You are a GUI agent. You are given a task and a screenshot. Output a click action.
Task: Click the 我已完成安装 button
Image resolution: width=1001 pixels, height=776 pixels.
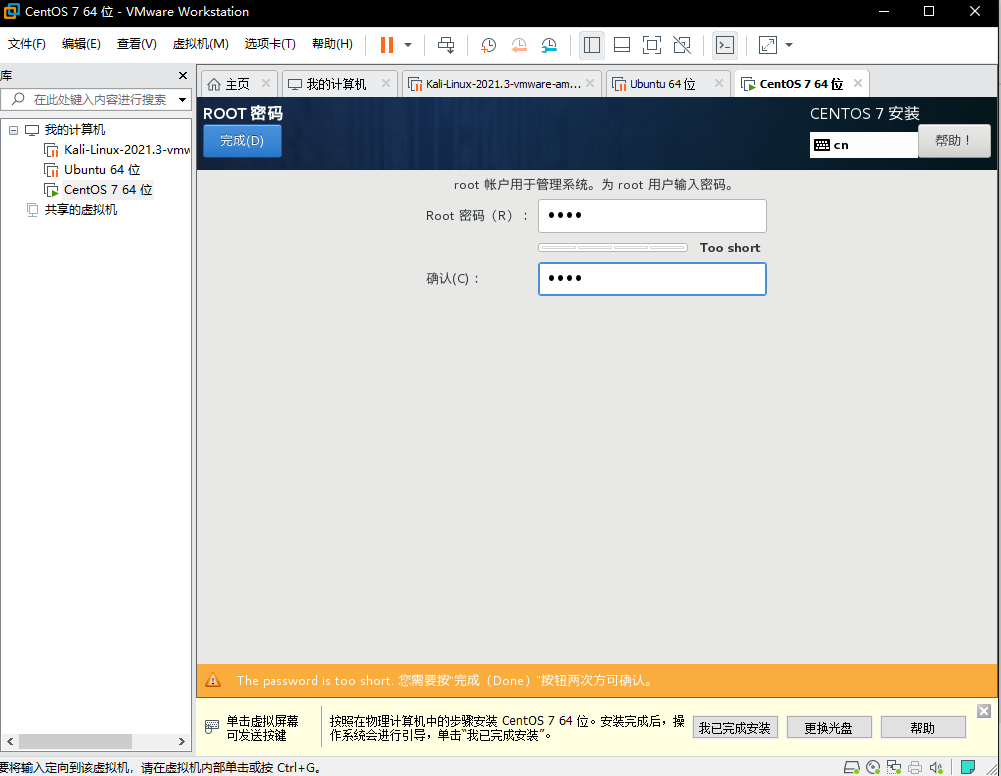(735, 727)
